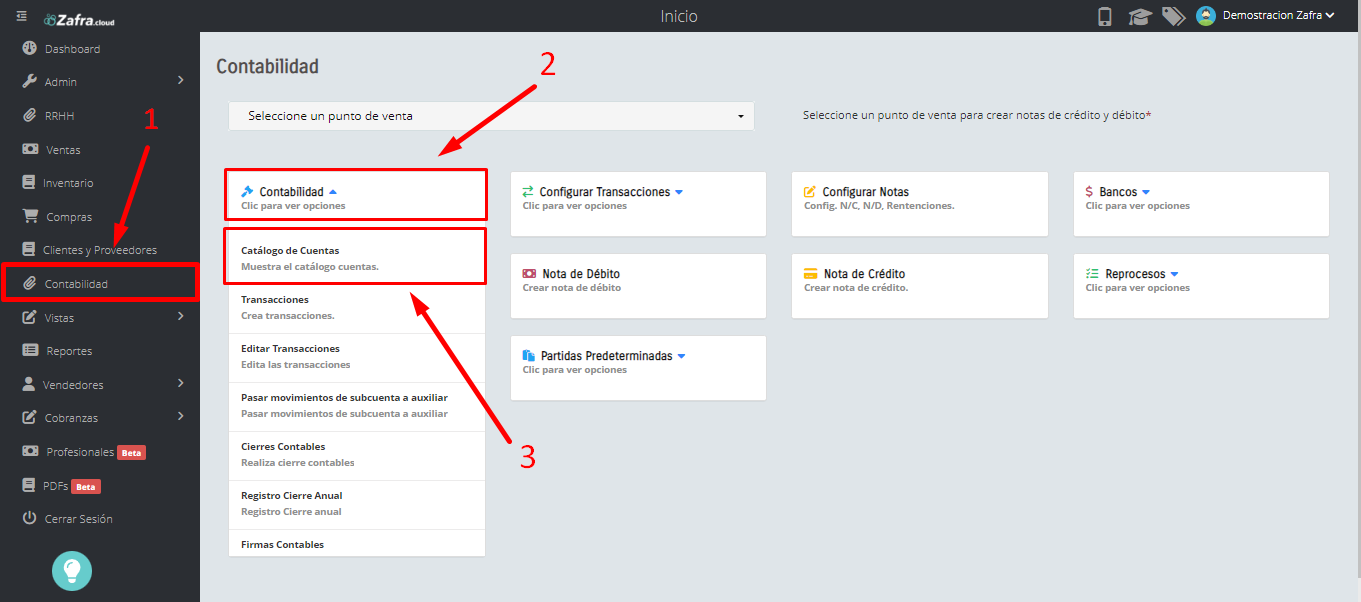Click the graduation cap tutorials icon
Viewport: 1361px width, 602px height.
coord(1139,16)
